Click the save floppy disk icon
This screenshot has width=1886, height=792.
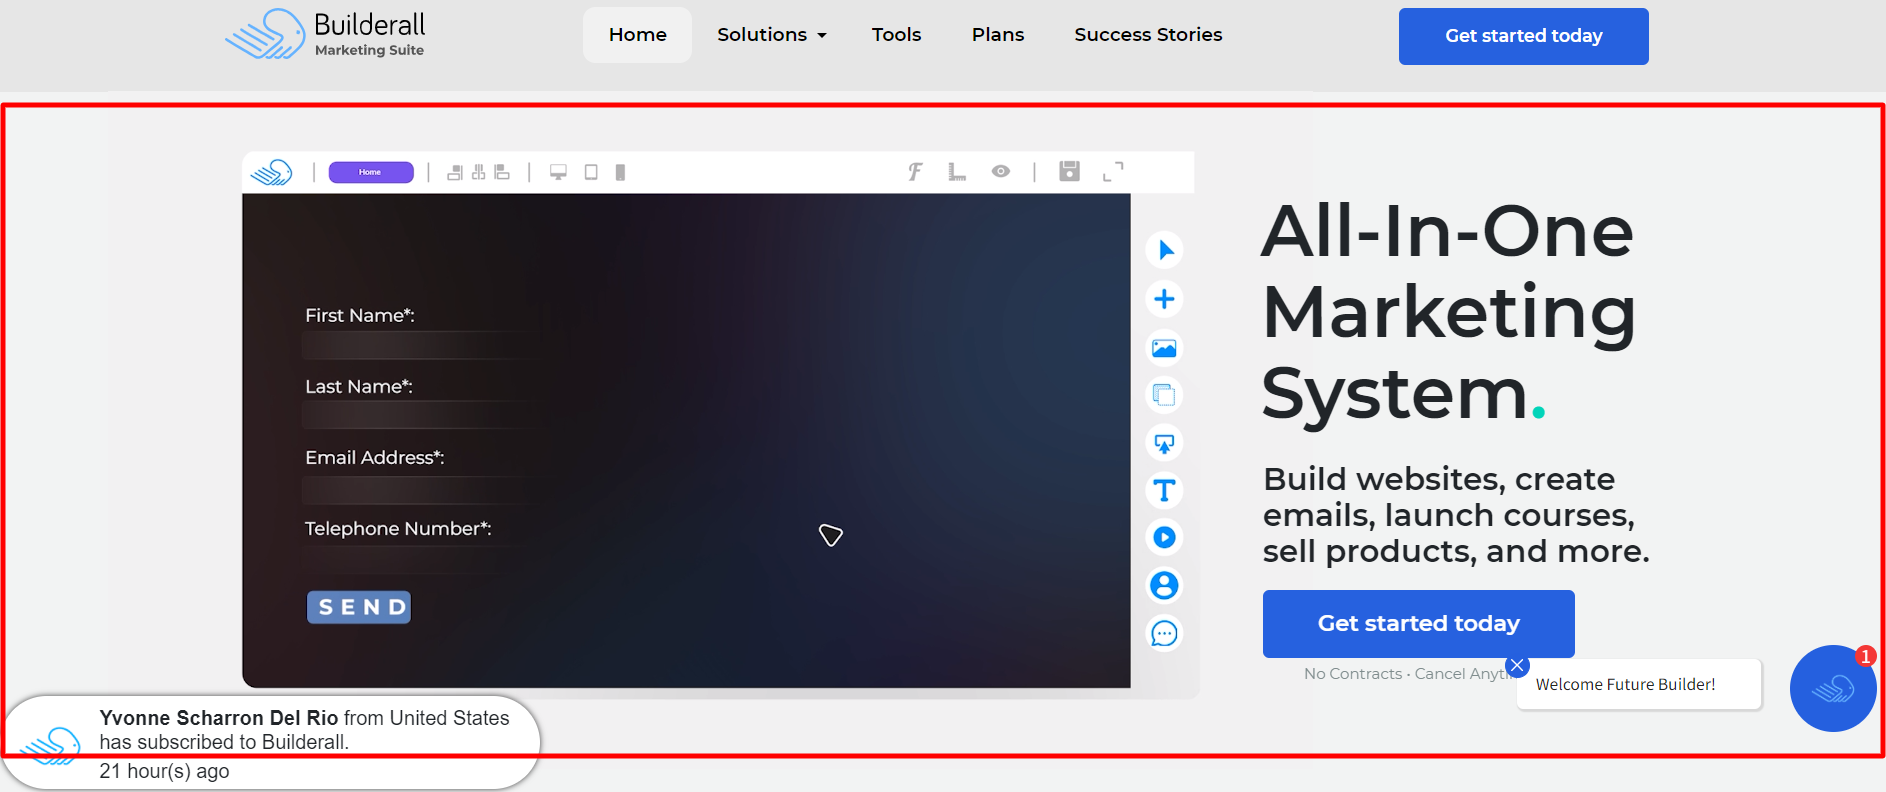point(1069,171)
